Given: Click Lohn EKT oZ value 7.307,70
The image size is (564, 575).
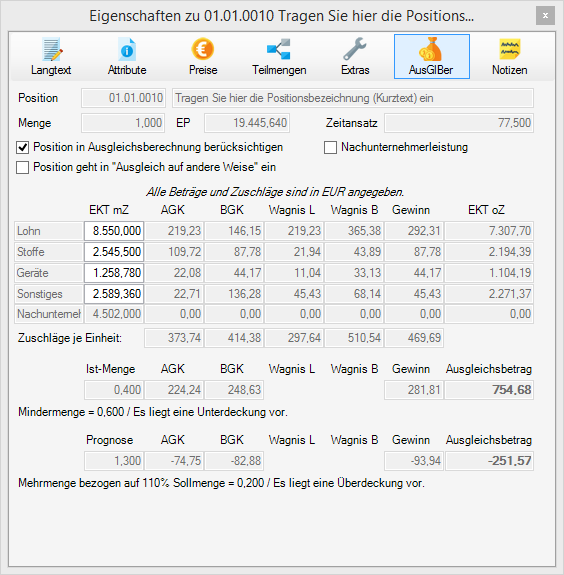Looking at the screenshot, I should point(489,231).
